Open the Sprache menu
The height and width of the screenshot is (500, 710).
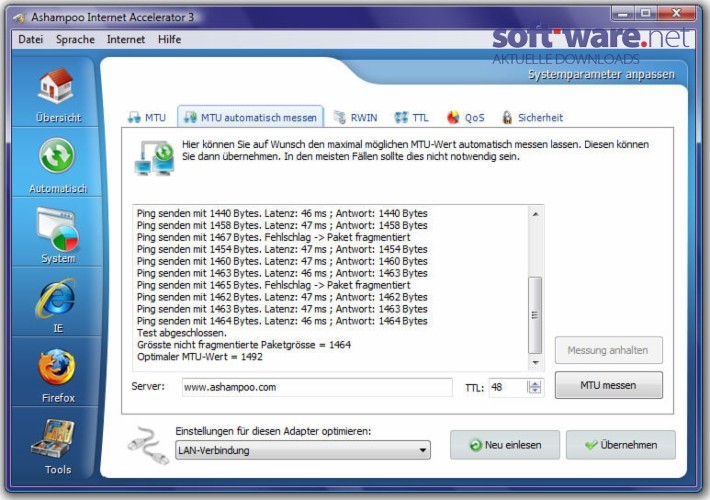tap(75, 39)
